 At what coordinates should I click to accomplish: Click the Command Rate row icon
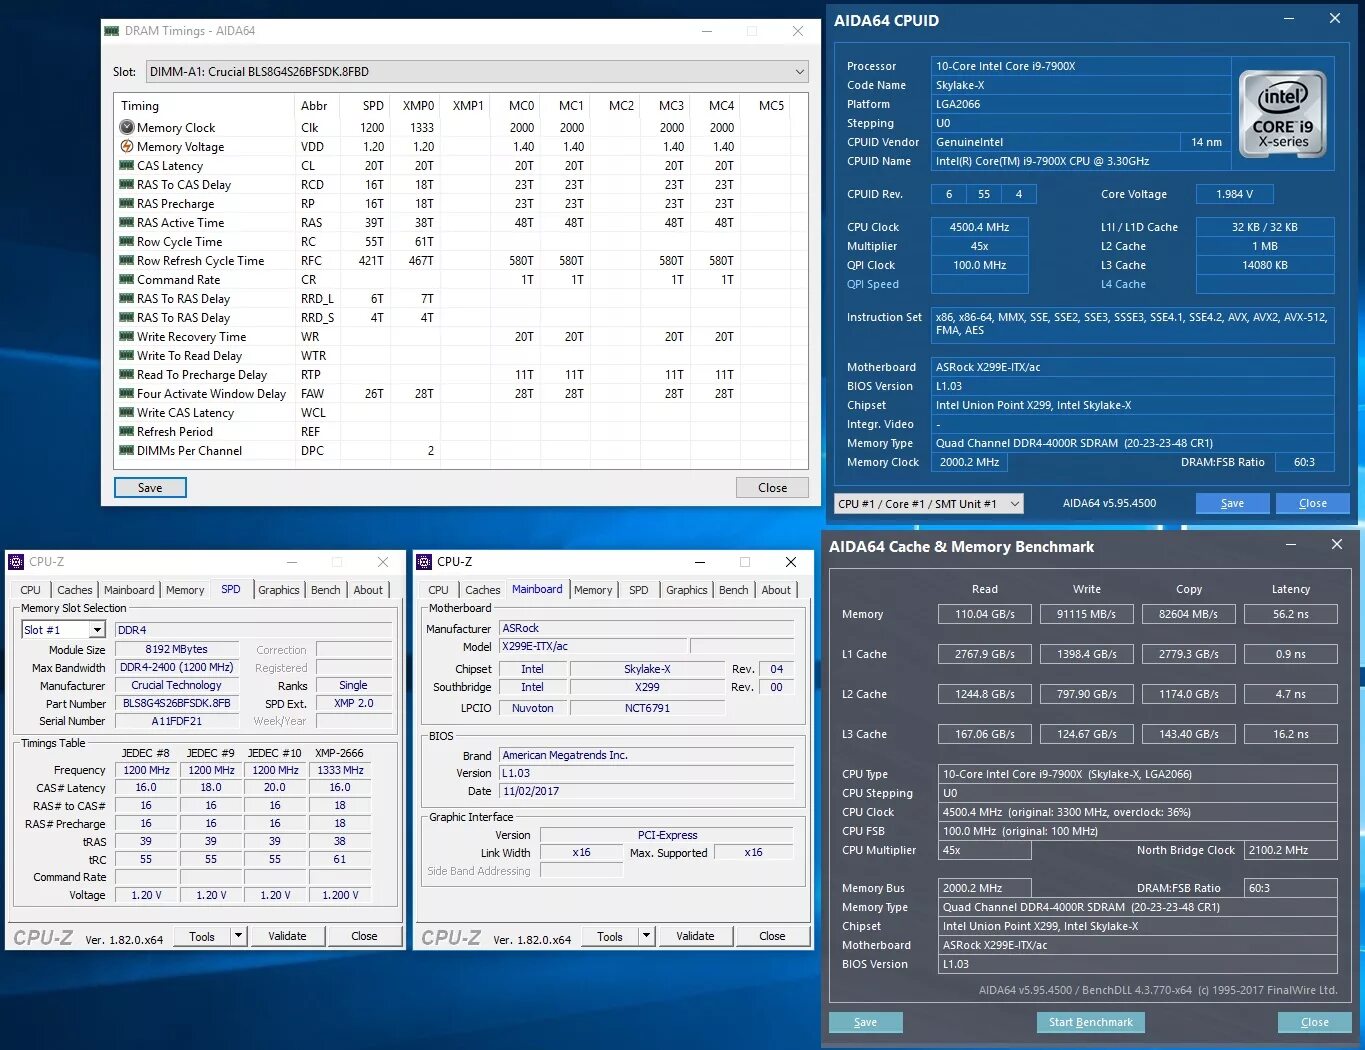(127, 280)
